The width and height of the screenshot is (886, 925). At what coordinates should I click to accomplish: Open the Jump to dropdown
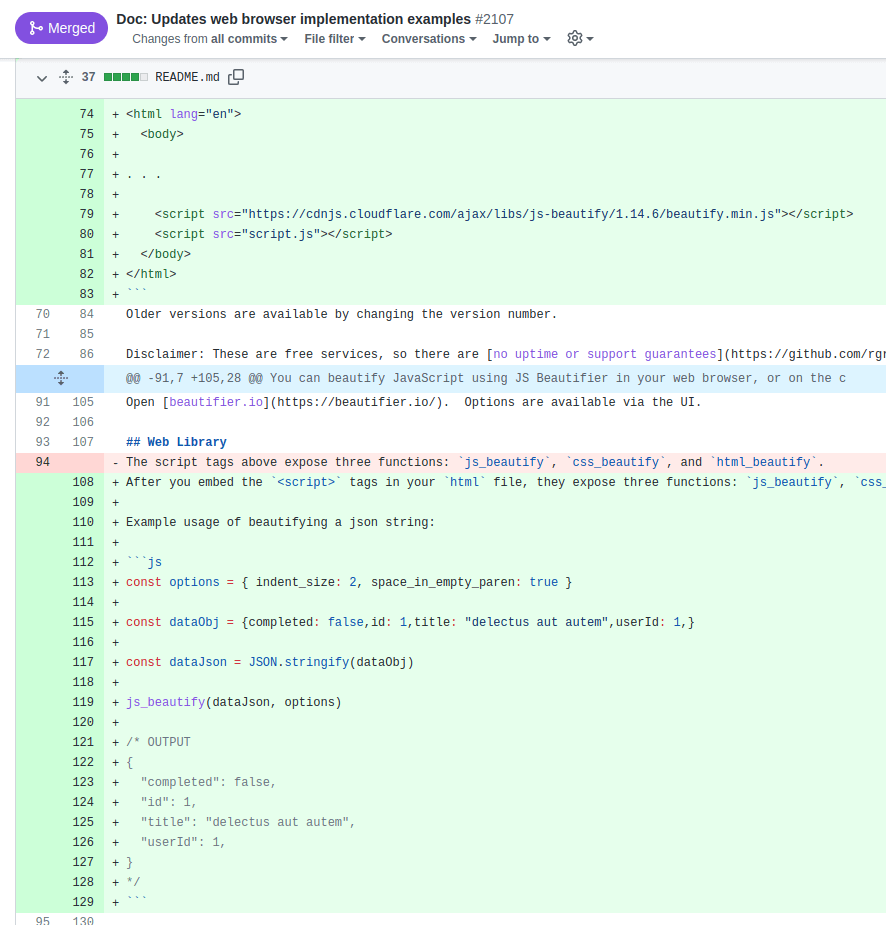coord(521,39)
